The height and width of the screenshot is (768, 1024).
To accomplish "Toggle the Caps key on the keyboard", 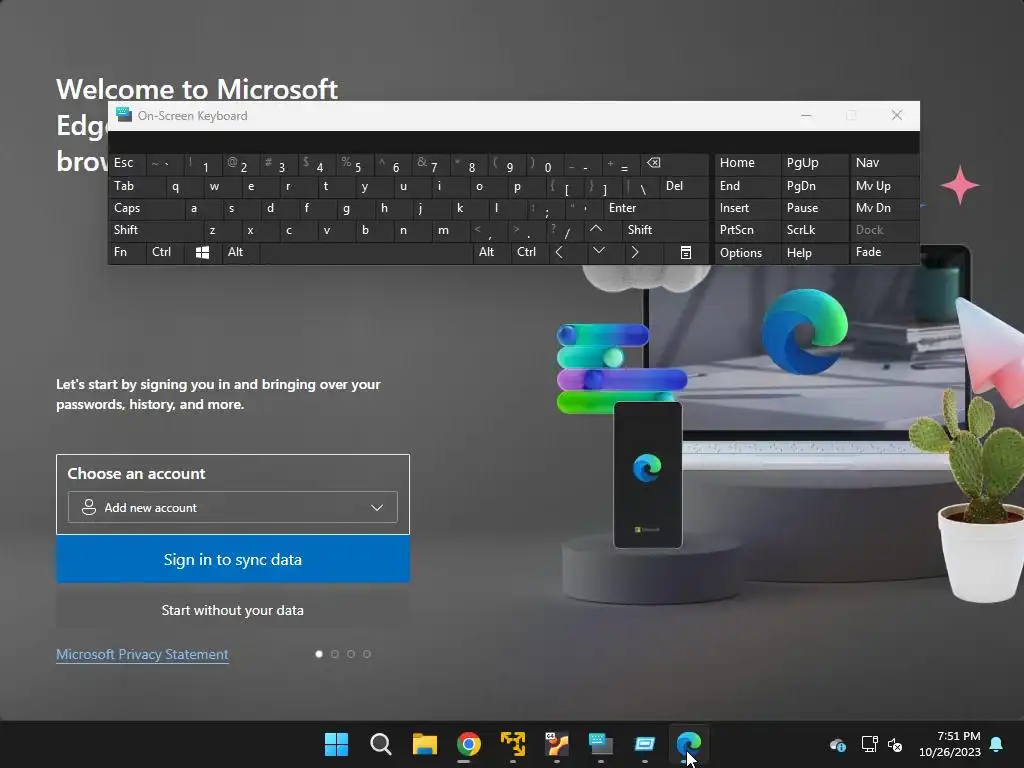I will coord(145,208).
